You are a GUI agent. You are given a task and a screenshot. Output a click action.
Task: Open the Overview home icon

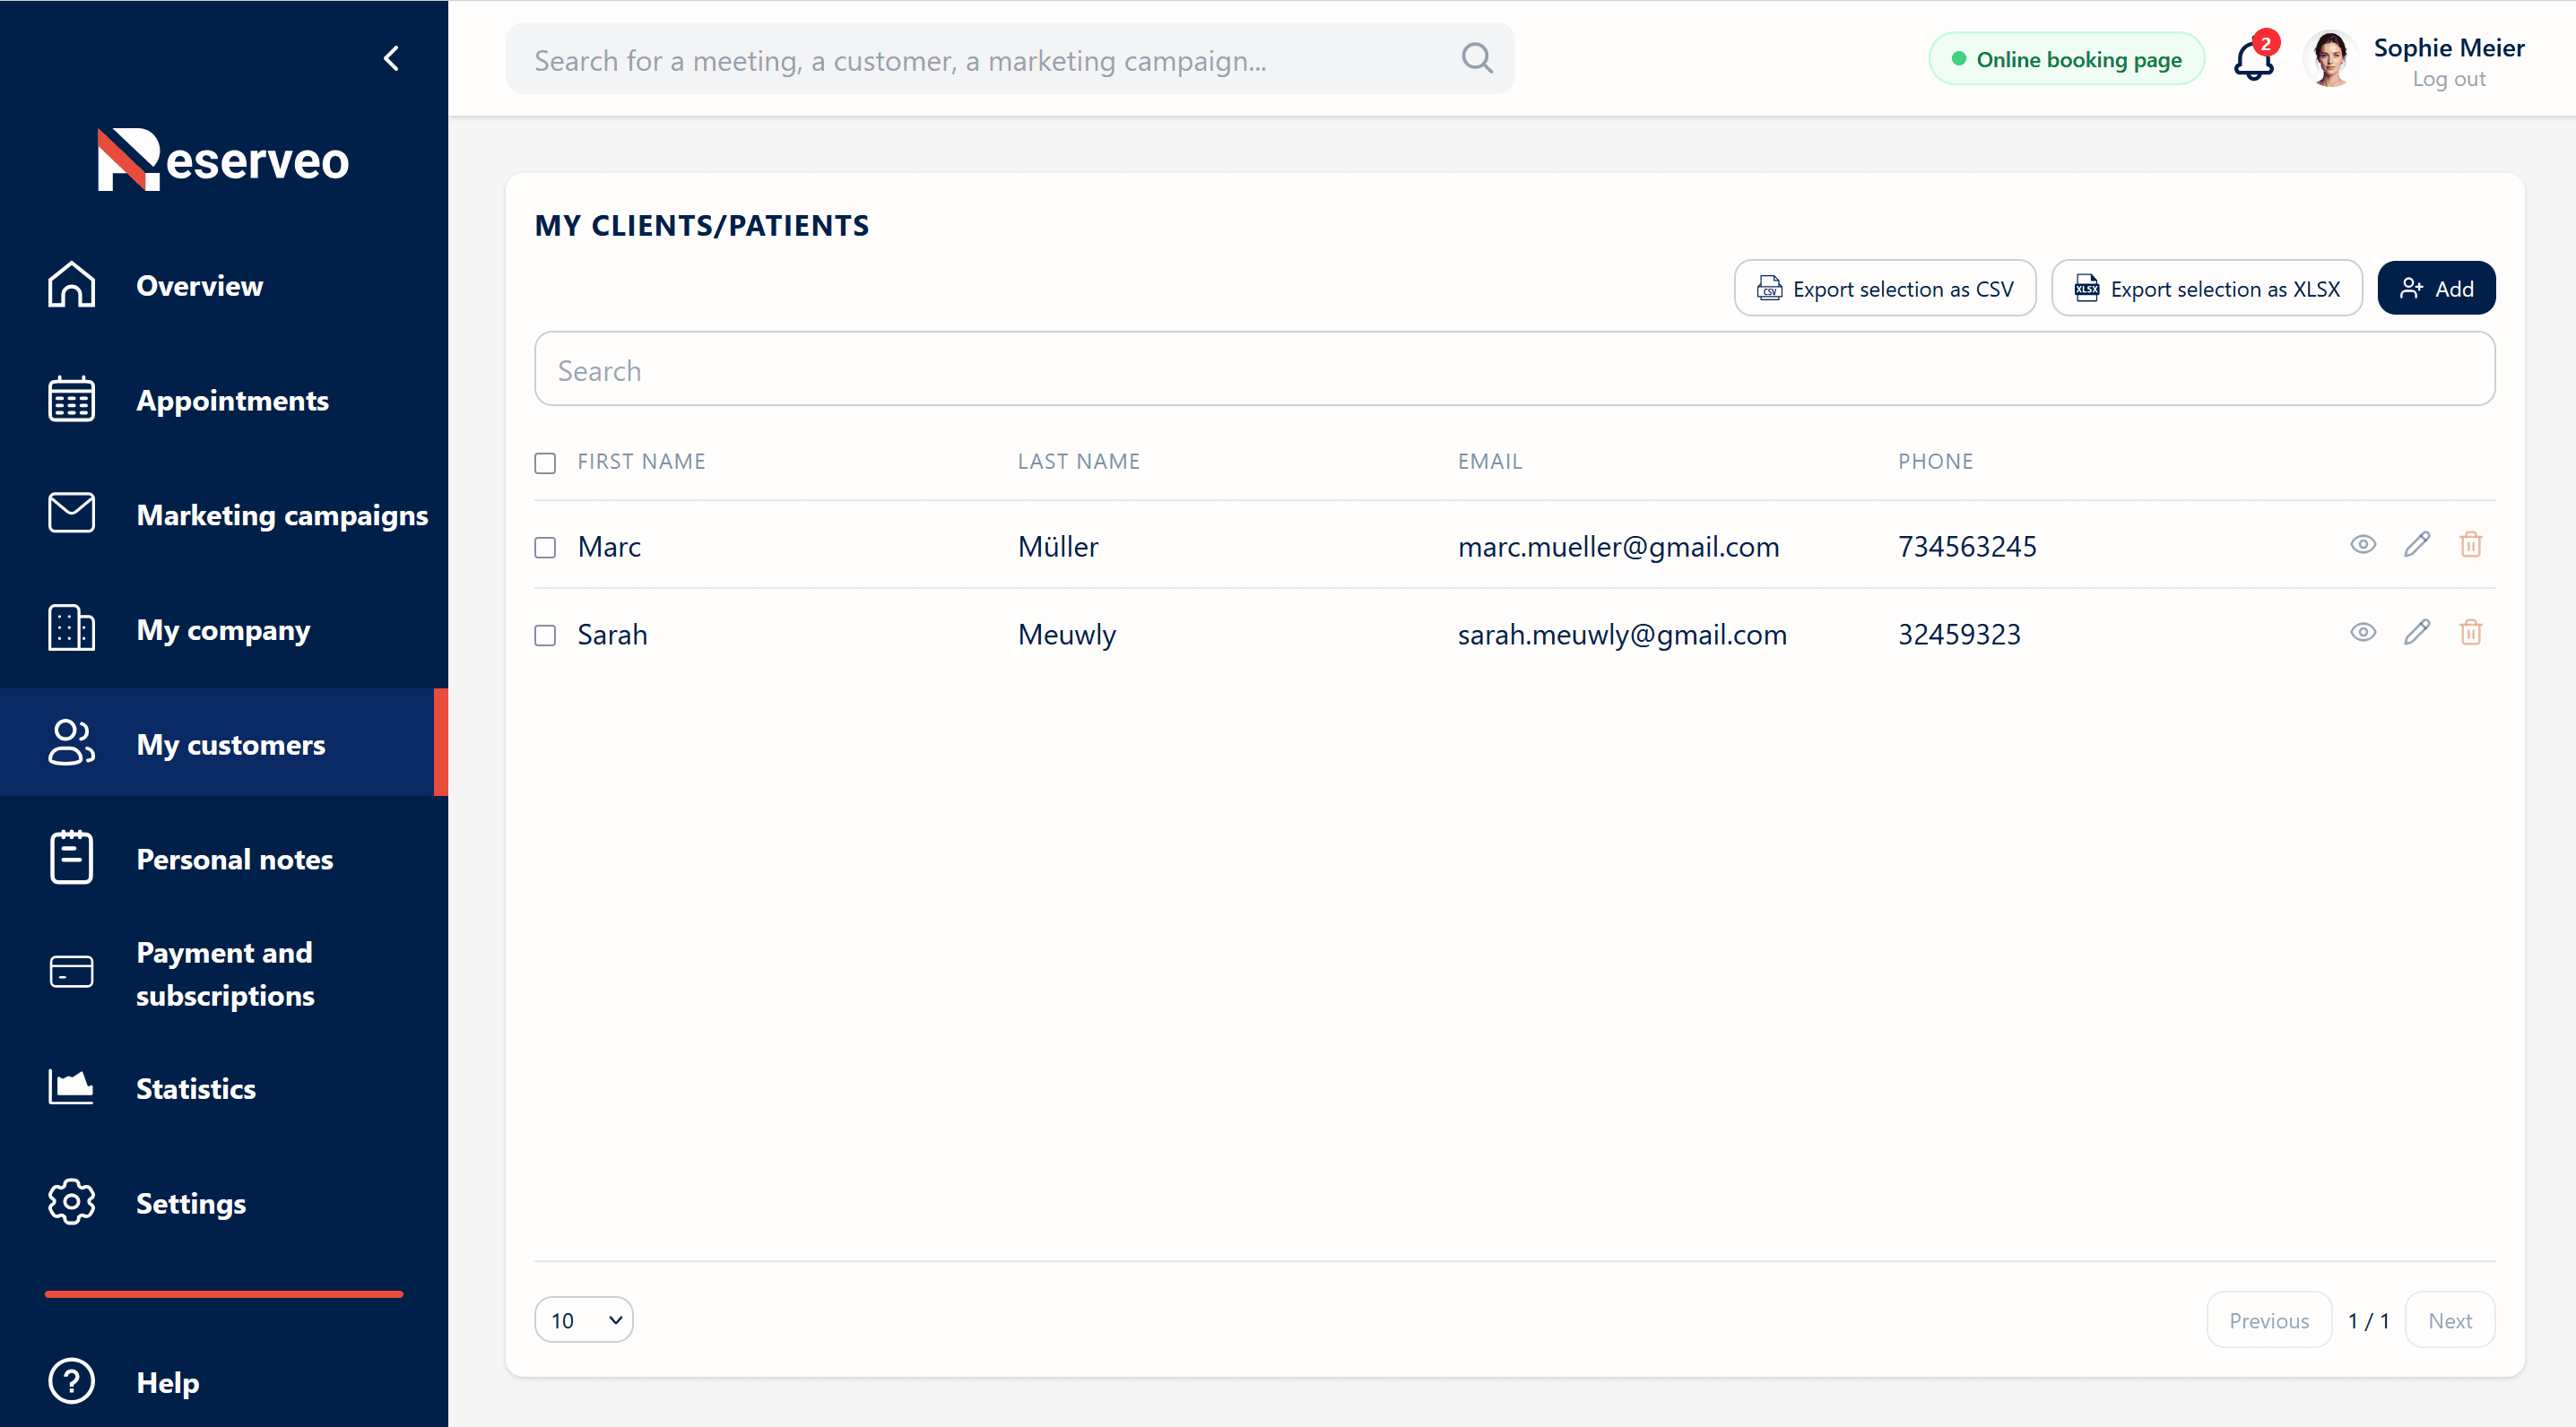click(71, 285)
